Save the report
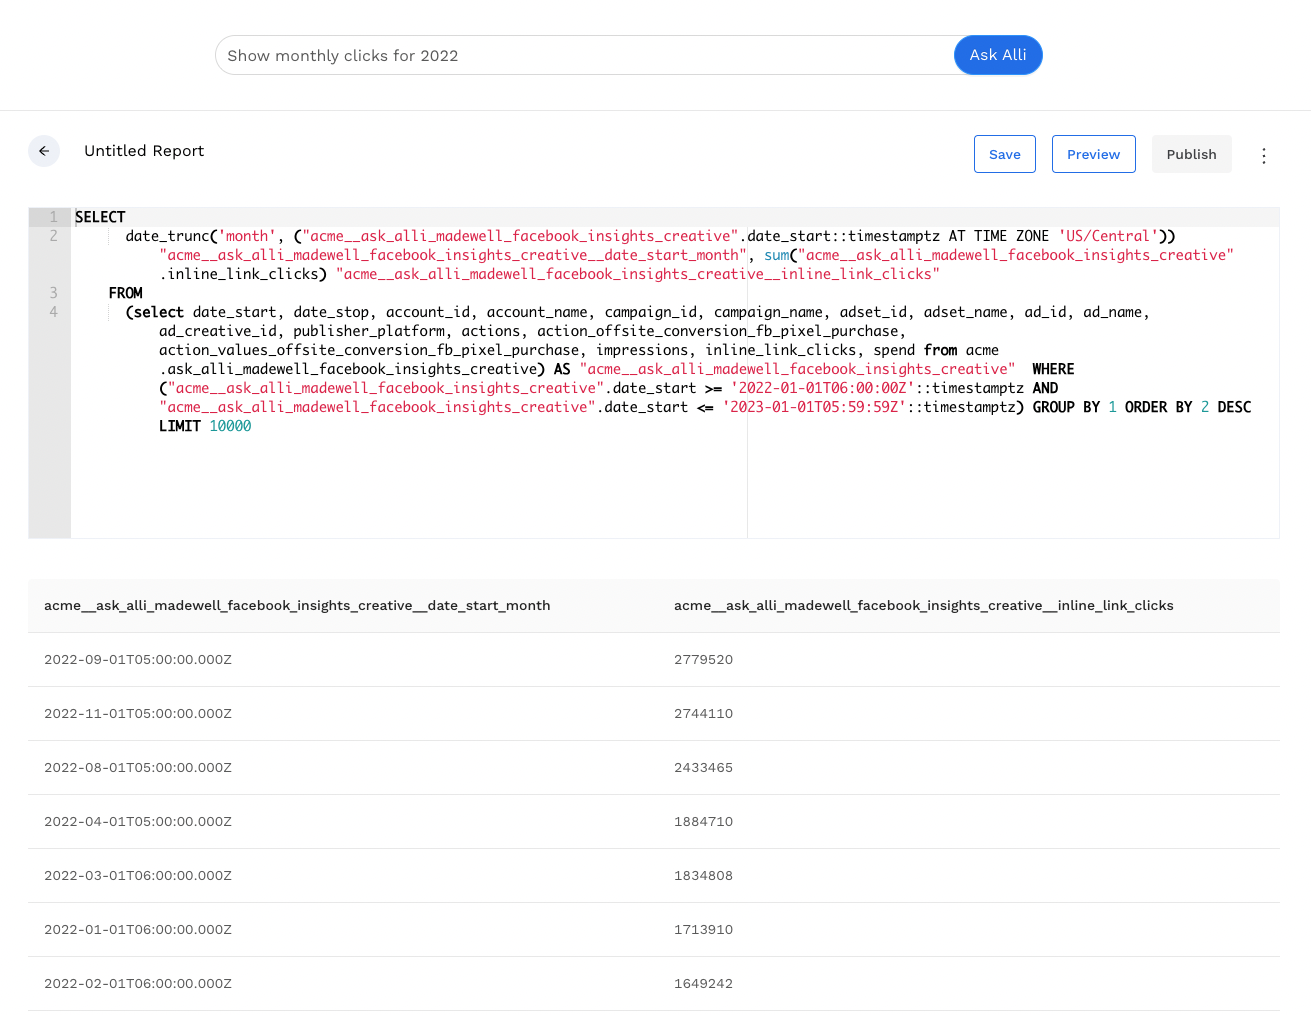This screenshot has height=1015, width=1311. tap(1004, 154)
